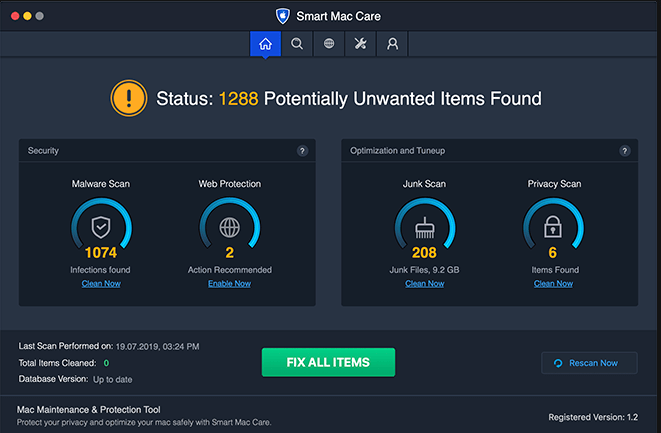The image size is (661, 433).
Task: Click the Last Scan date text
Action: click(157, 347)
